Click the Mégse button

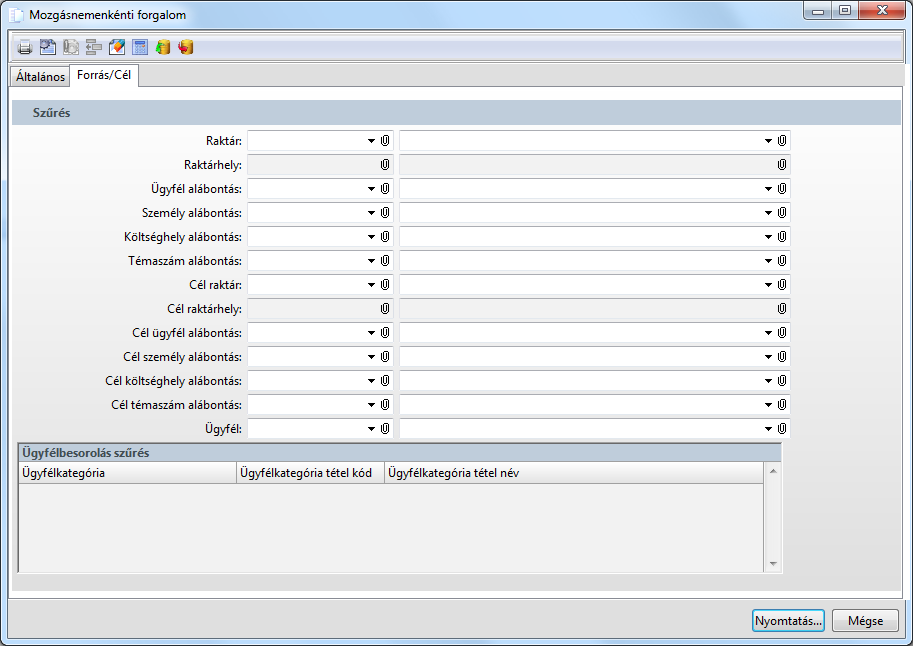pyautogui.click(x=865, y=620)
